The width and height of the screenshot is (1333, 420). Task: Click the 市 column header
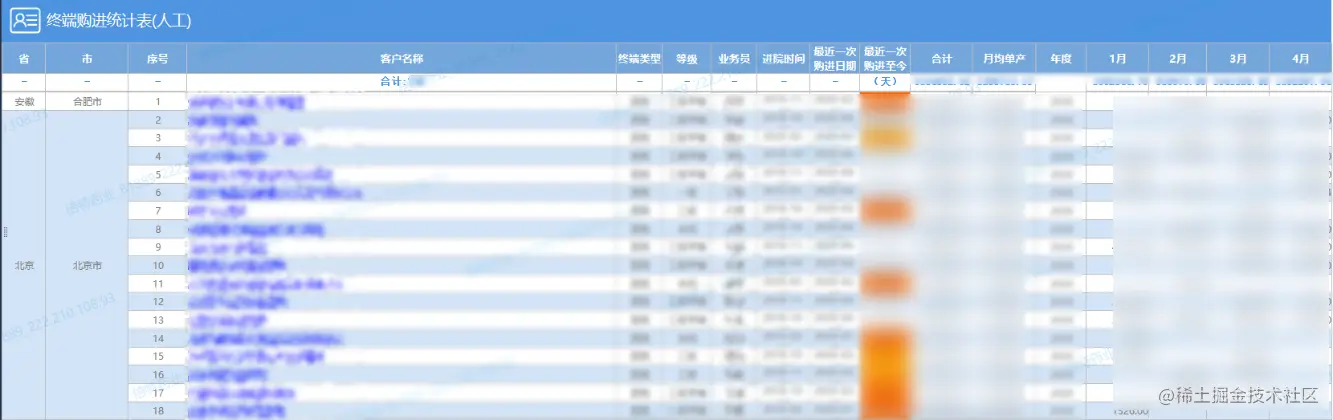[x=87, y=59]
